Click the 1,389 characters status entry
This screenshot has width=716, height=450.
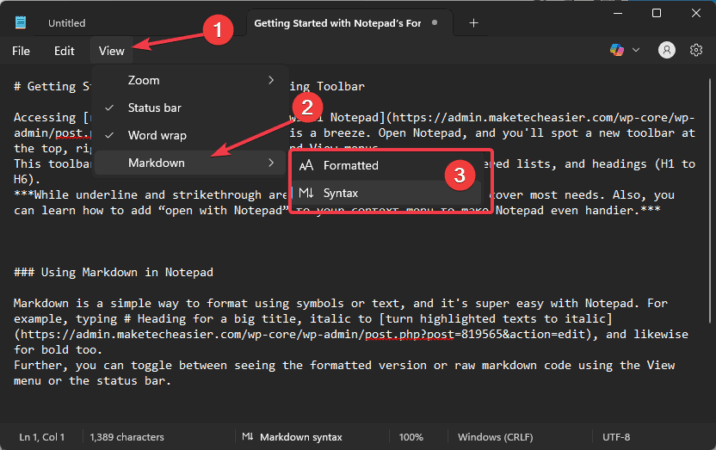pyautogui.click(x=127, y=437)
